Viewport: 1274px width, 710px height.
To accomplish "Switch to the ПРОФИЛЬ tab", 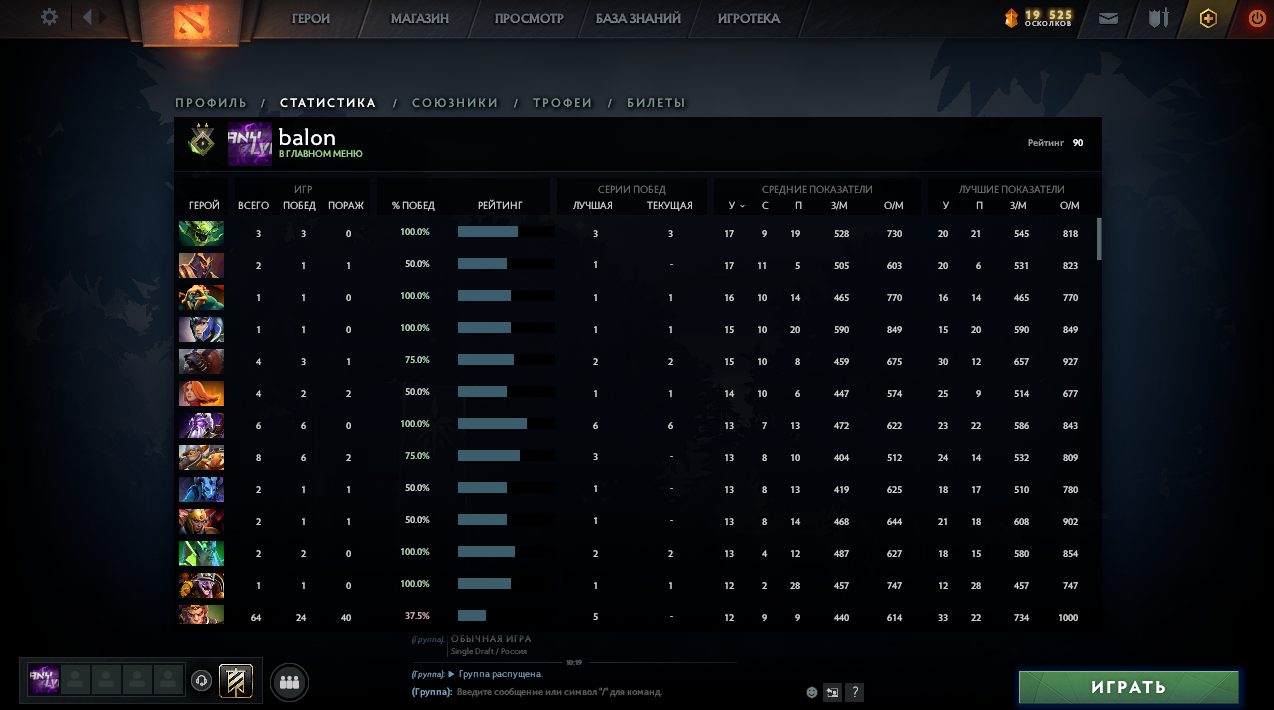I will [211, 103].
